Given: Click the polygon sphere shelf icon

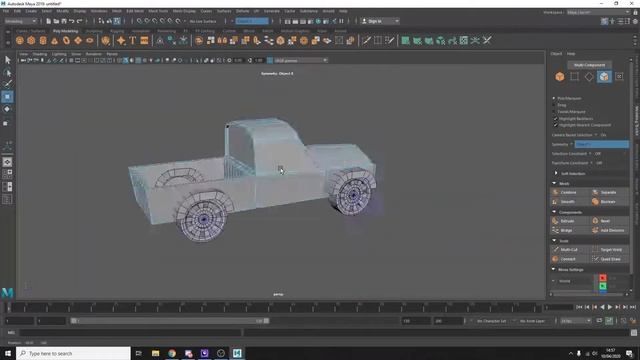Looking at the screenshot, I should (x=20, y=40).
